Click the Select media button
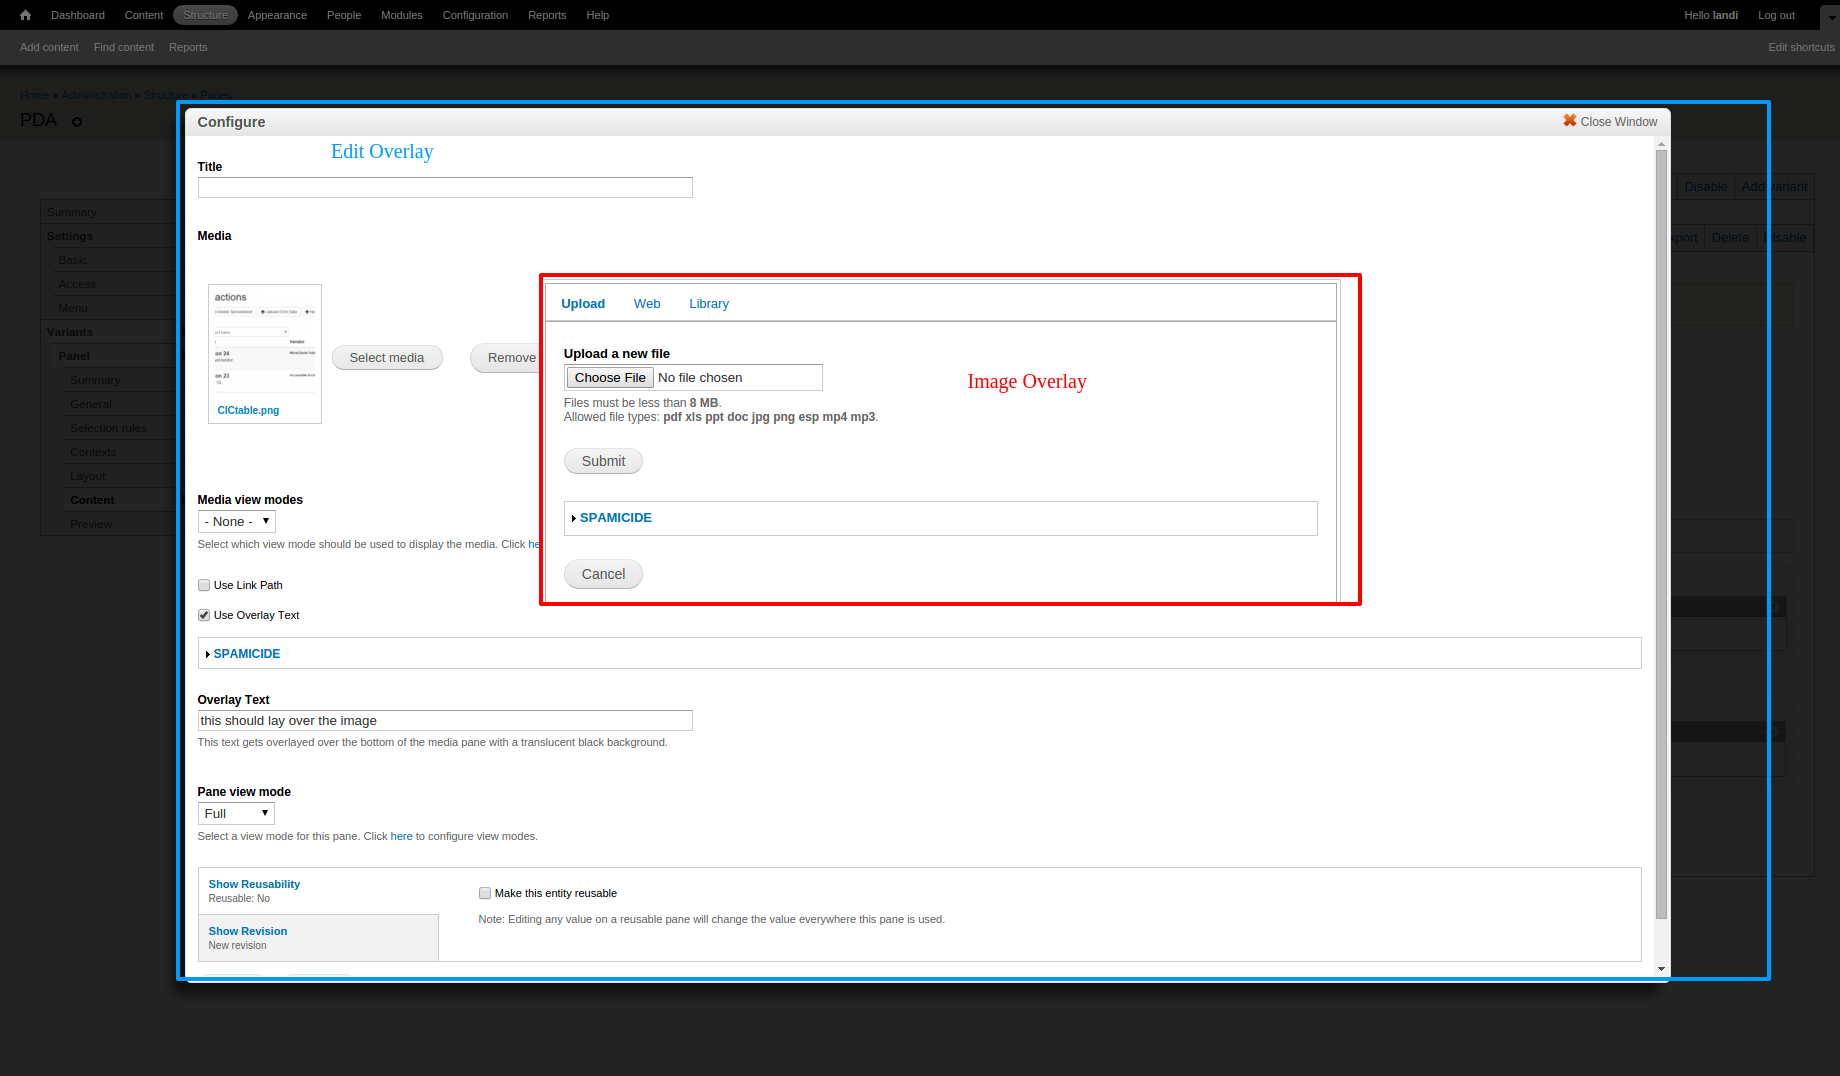This screenshot has width=1840, height=1076. (x=386, y=358)
